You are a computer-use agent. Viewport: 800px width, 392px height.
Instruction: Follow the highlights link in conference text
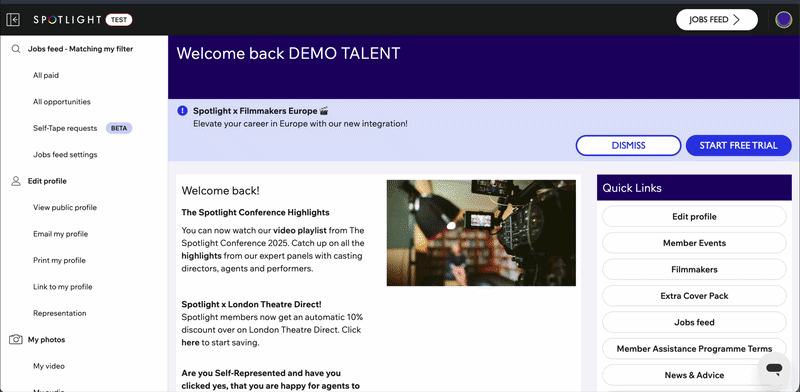(202, 256)
